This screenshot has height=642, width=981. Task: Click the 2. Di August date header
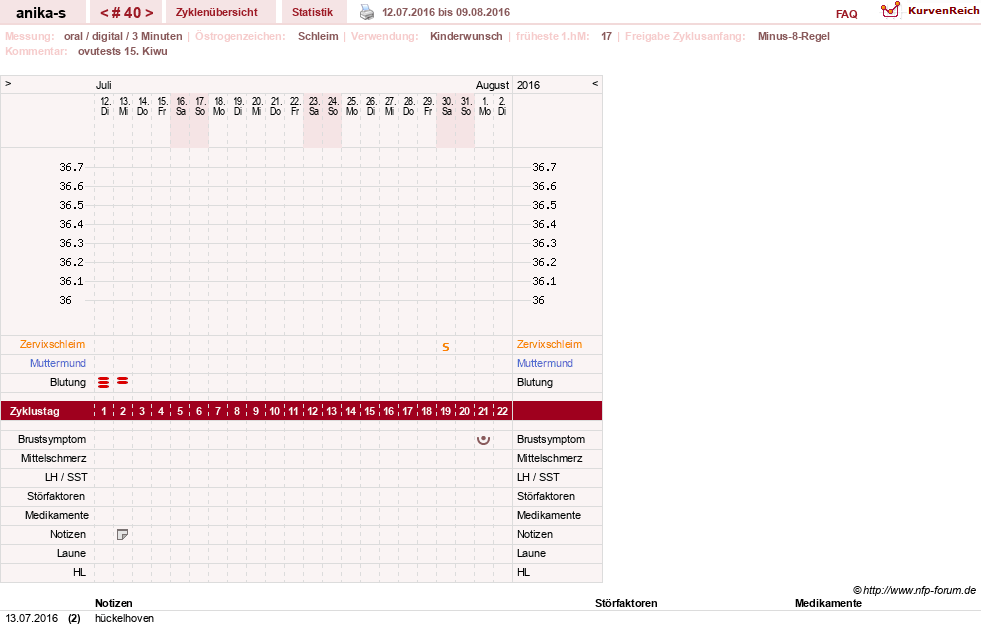tap(502, 106)
